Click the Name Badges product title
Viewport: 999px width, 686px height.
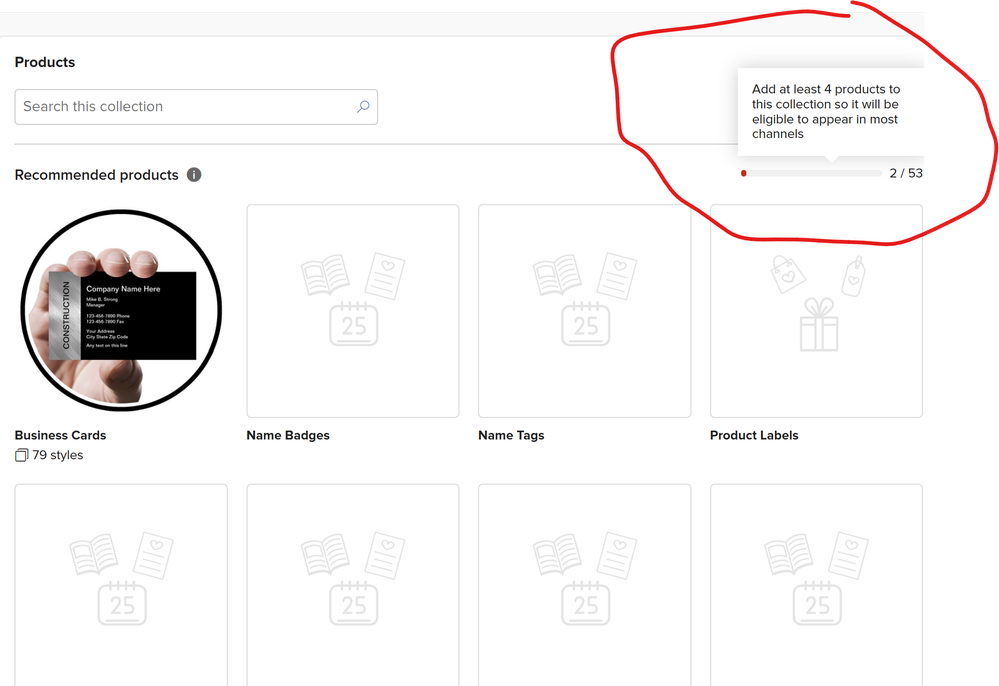pos(288,436)
